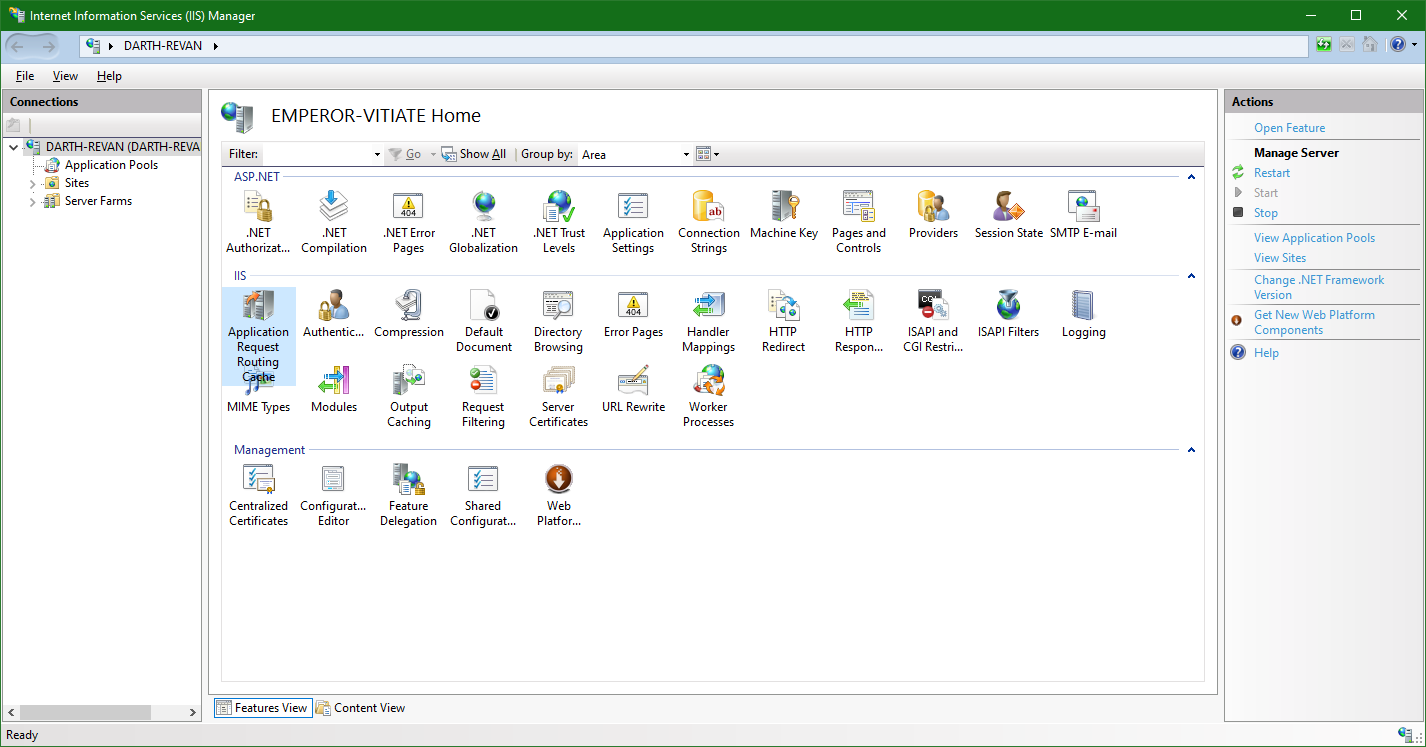Viewport: 1426px width, 747px height.
Task: Open the MIME Types feature
Action: 258,390
